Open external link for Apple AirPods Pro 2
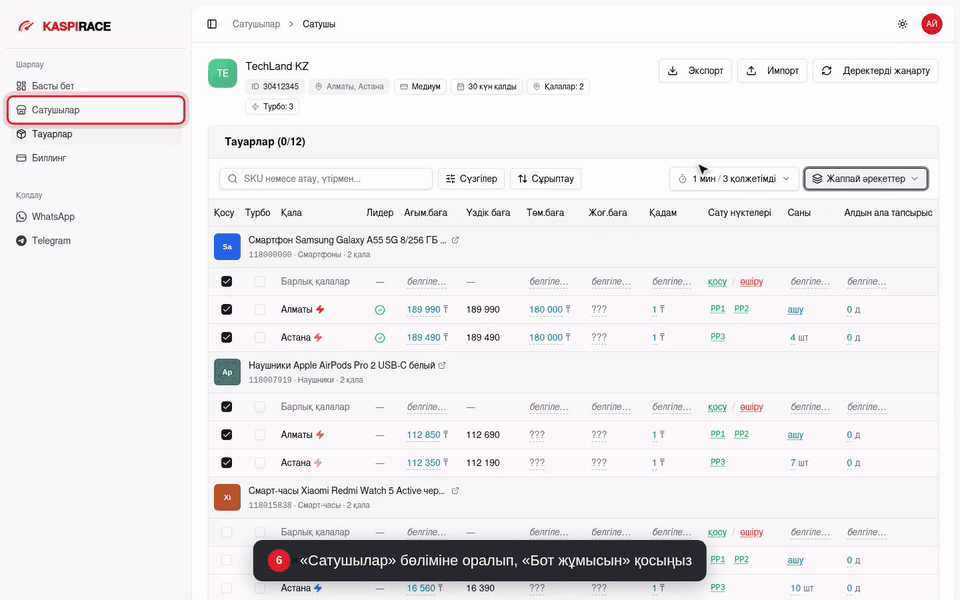Viewport: 960px width, 600px height. click(442, 366)
